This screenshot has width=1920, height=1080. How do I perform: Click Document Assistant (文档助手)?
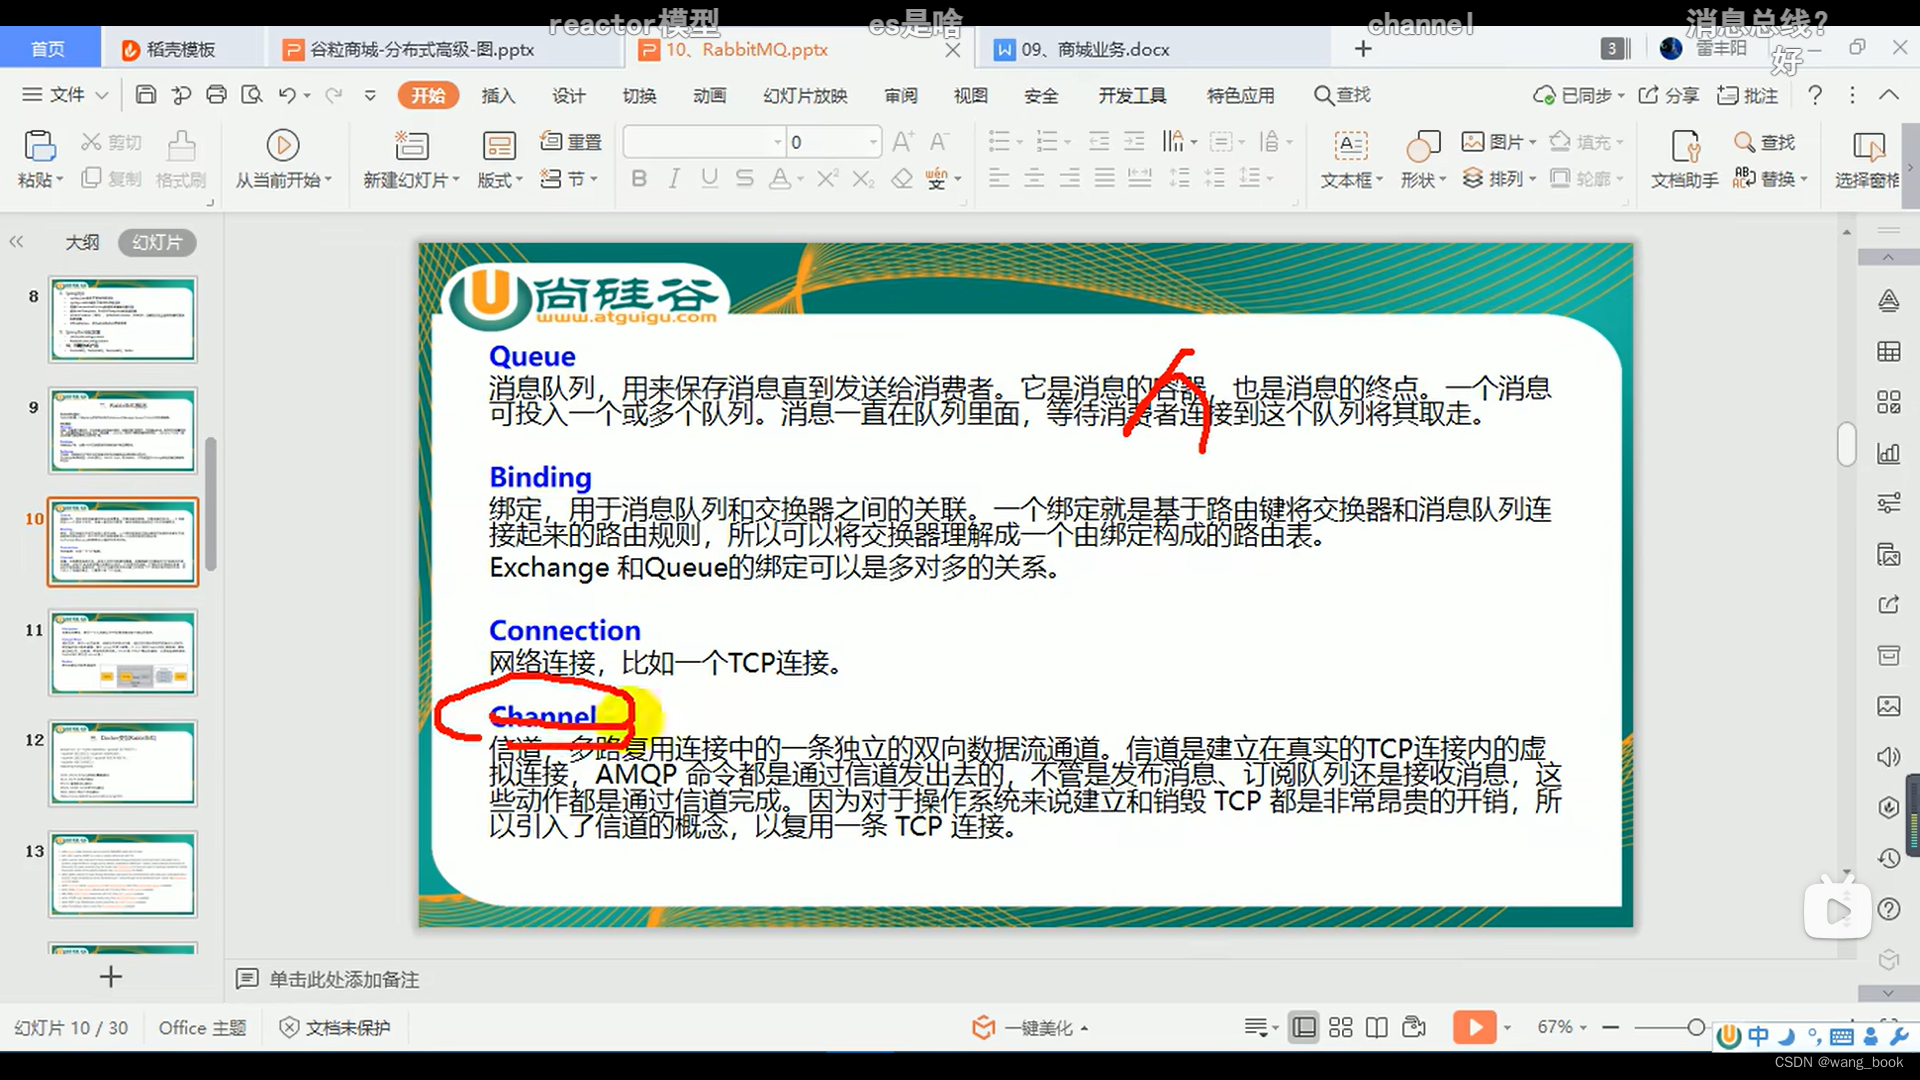coord(1685,158)
